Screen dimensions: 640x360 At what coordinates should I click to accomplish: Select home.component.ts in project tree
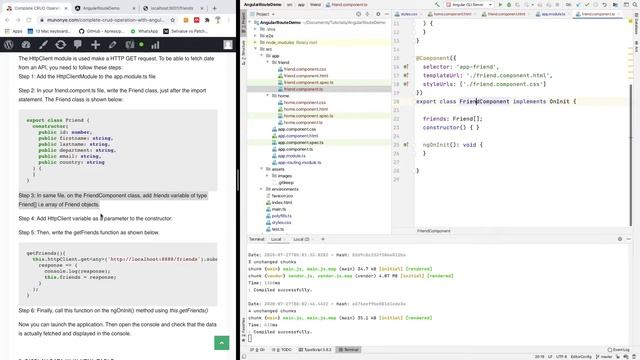point(303,122)
